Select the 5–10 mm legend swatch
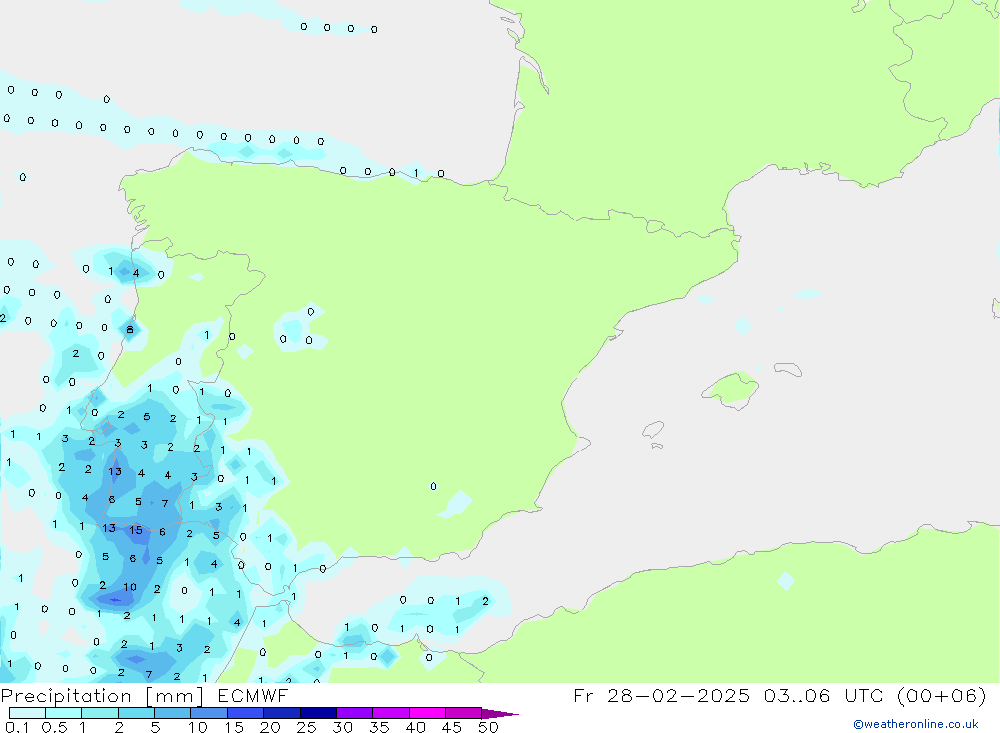The width and height of the screenshot is (1000, 733). coord(173,713)
